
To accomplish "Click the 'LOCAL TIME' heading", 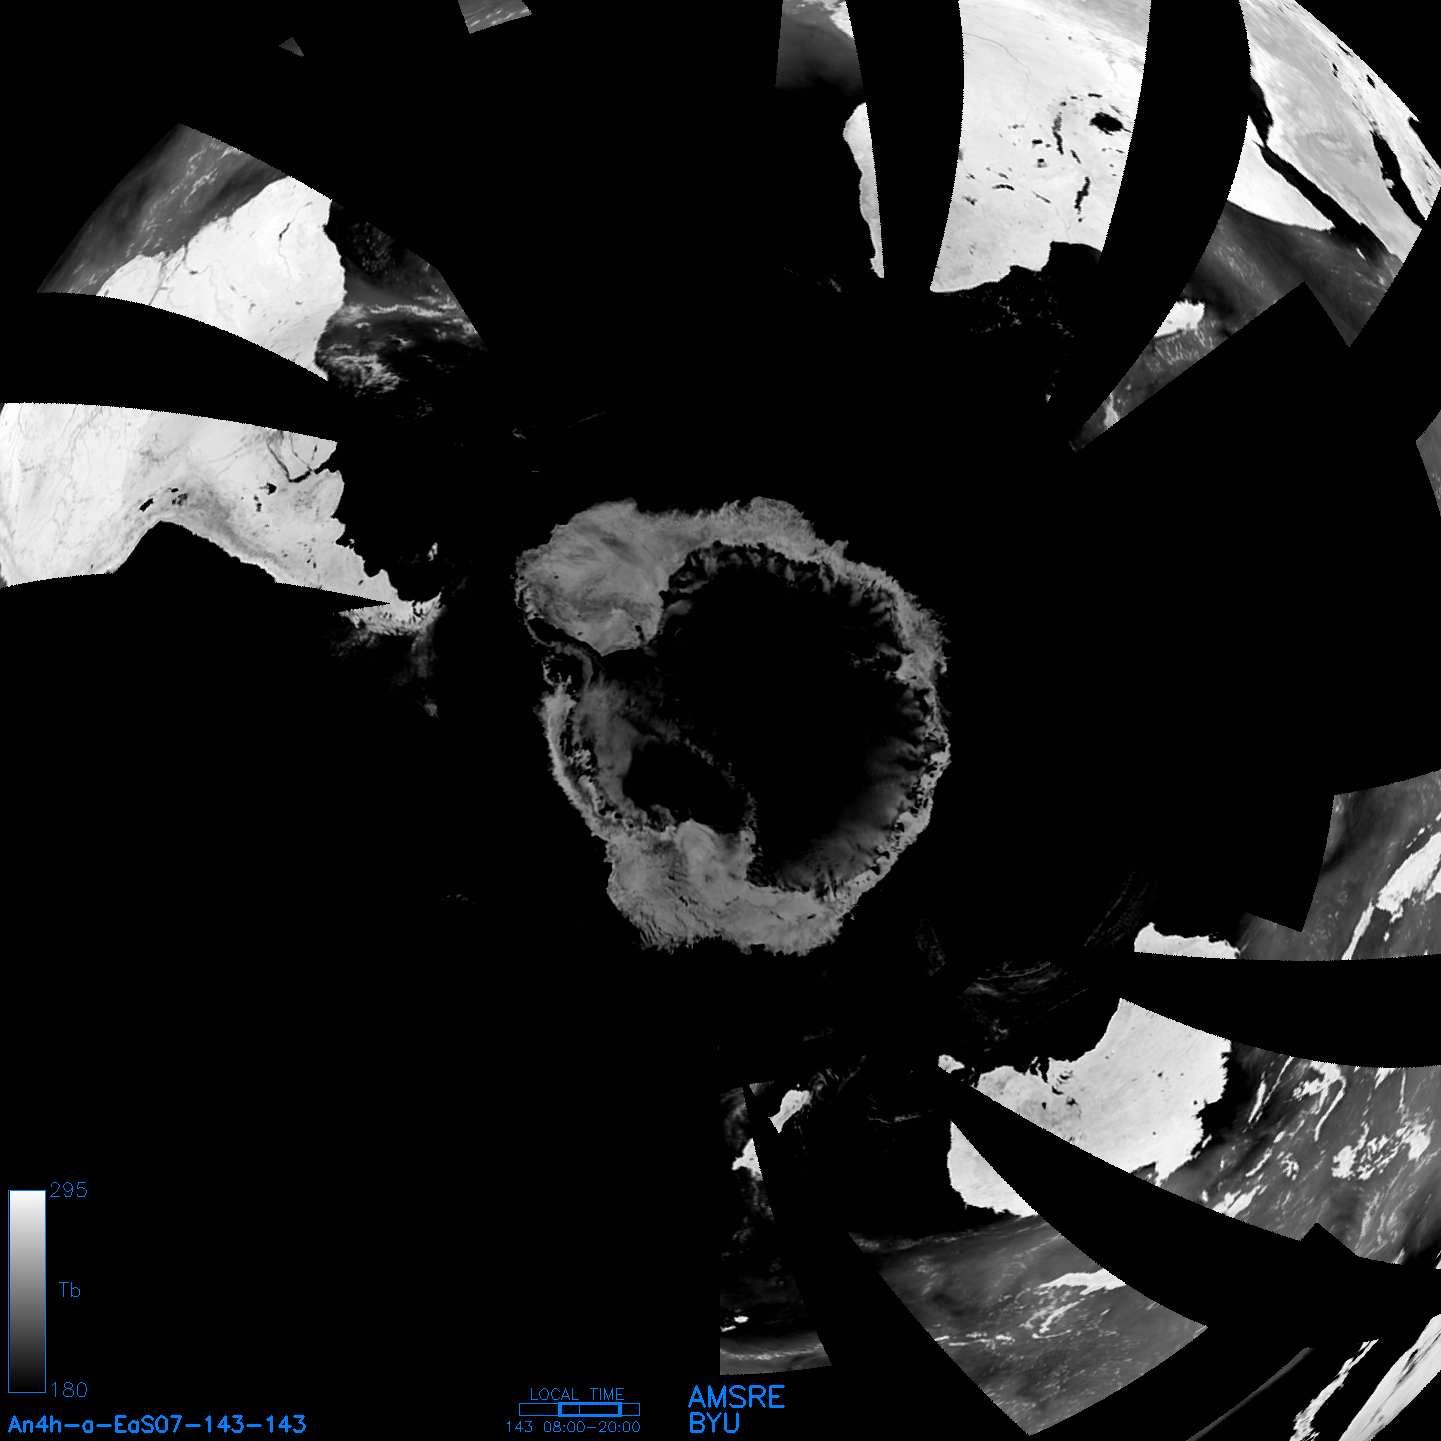I will (577, 1394).
